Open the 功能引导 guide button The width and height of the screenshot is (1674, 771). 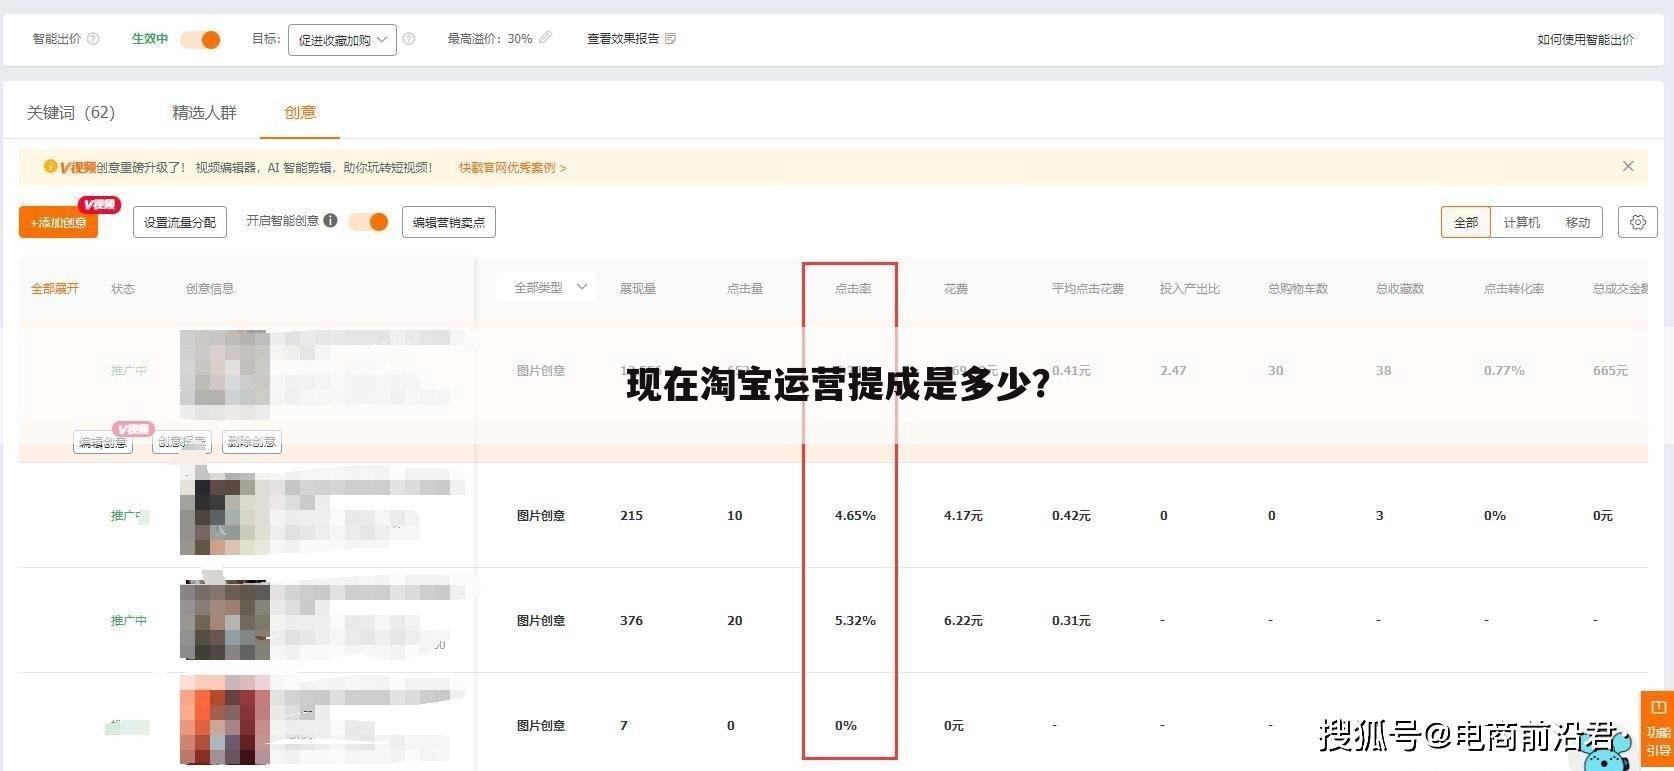[1658, 730]
